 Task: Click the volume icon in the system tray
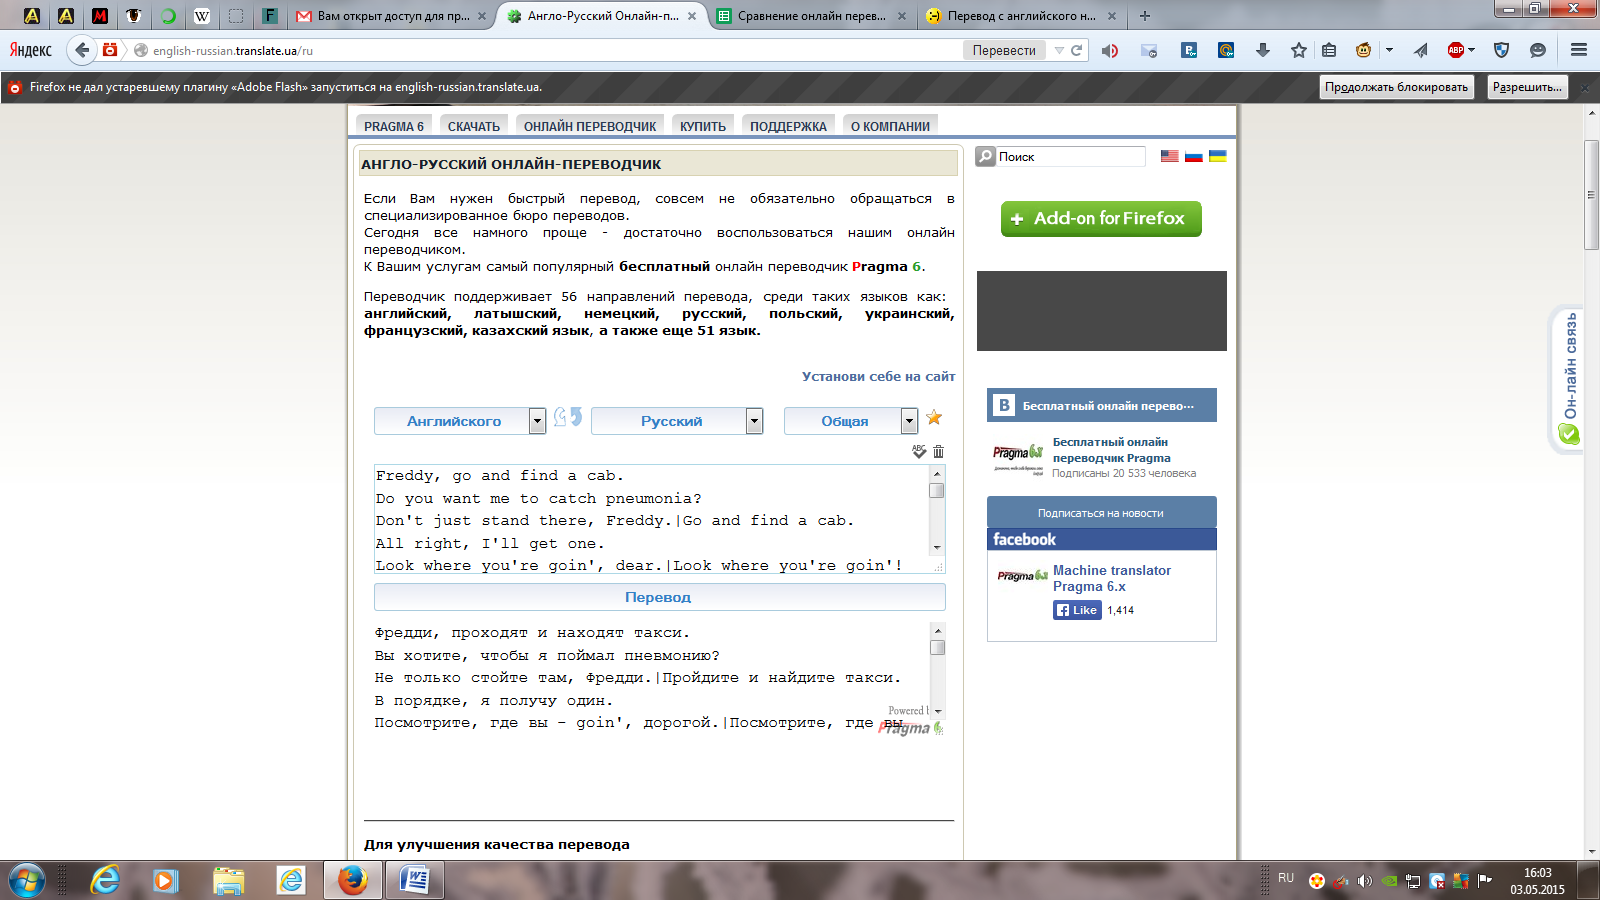click(x=1364, y=881)
